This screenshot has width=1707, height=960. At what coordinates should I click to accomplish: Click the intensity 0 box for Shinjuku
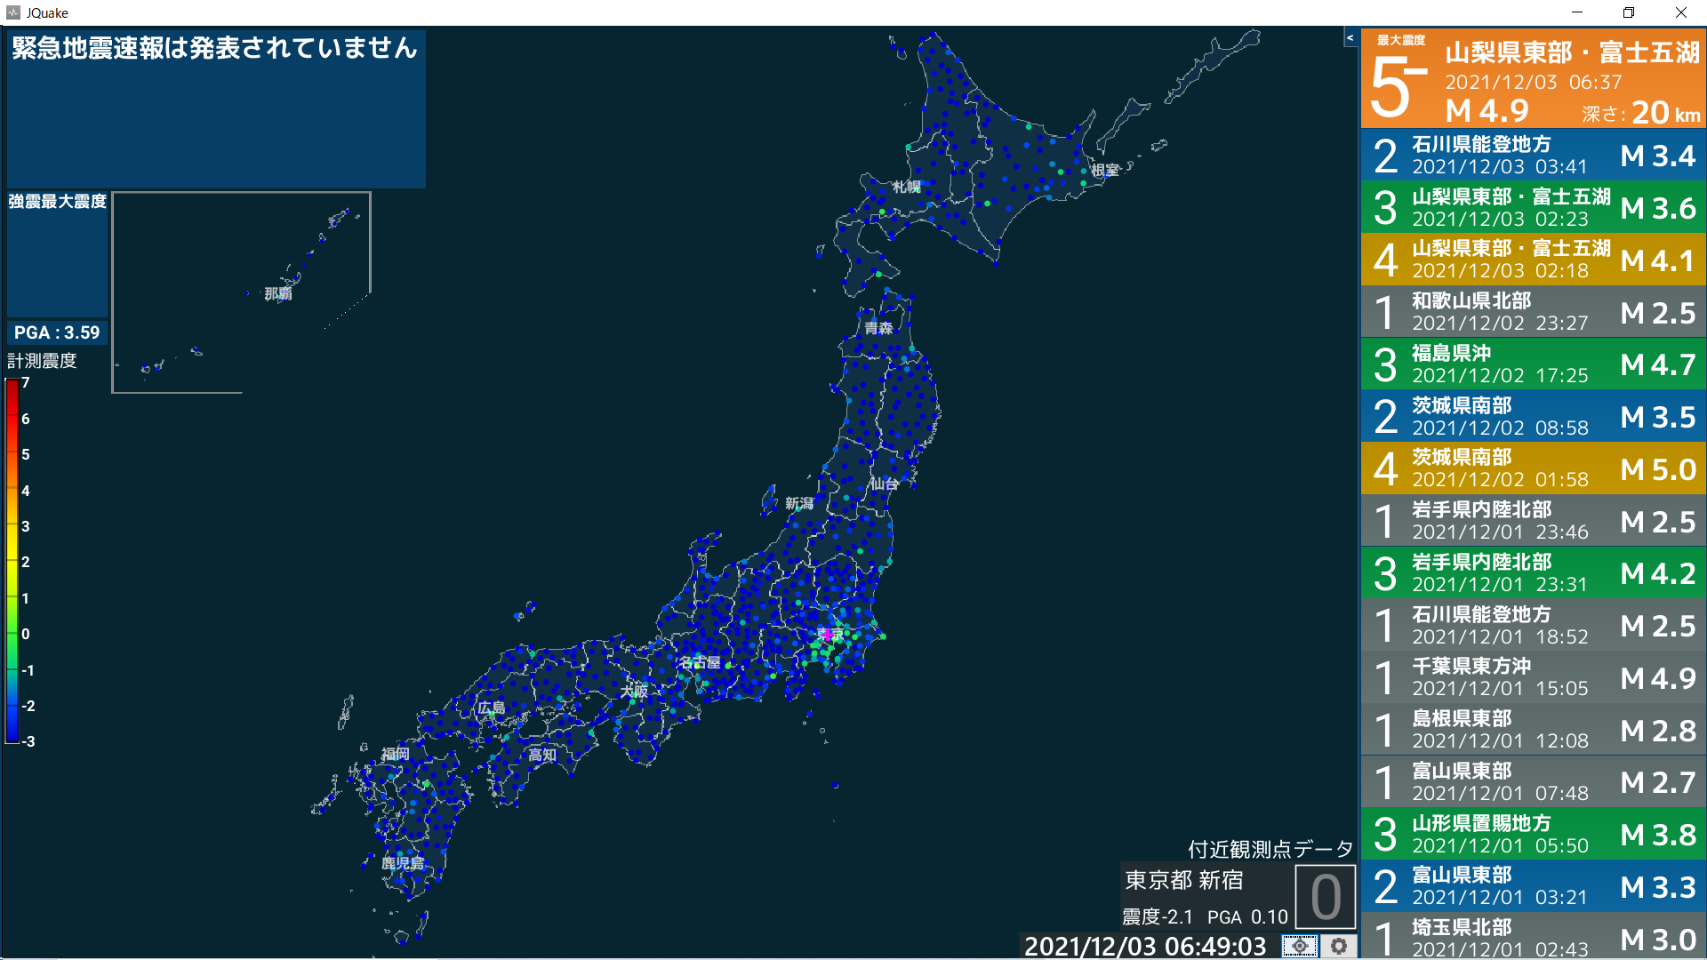point(1325,897)
